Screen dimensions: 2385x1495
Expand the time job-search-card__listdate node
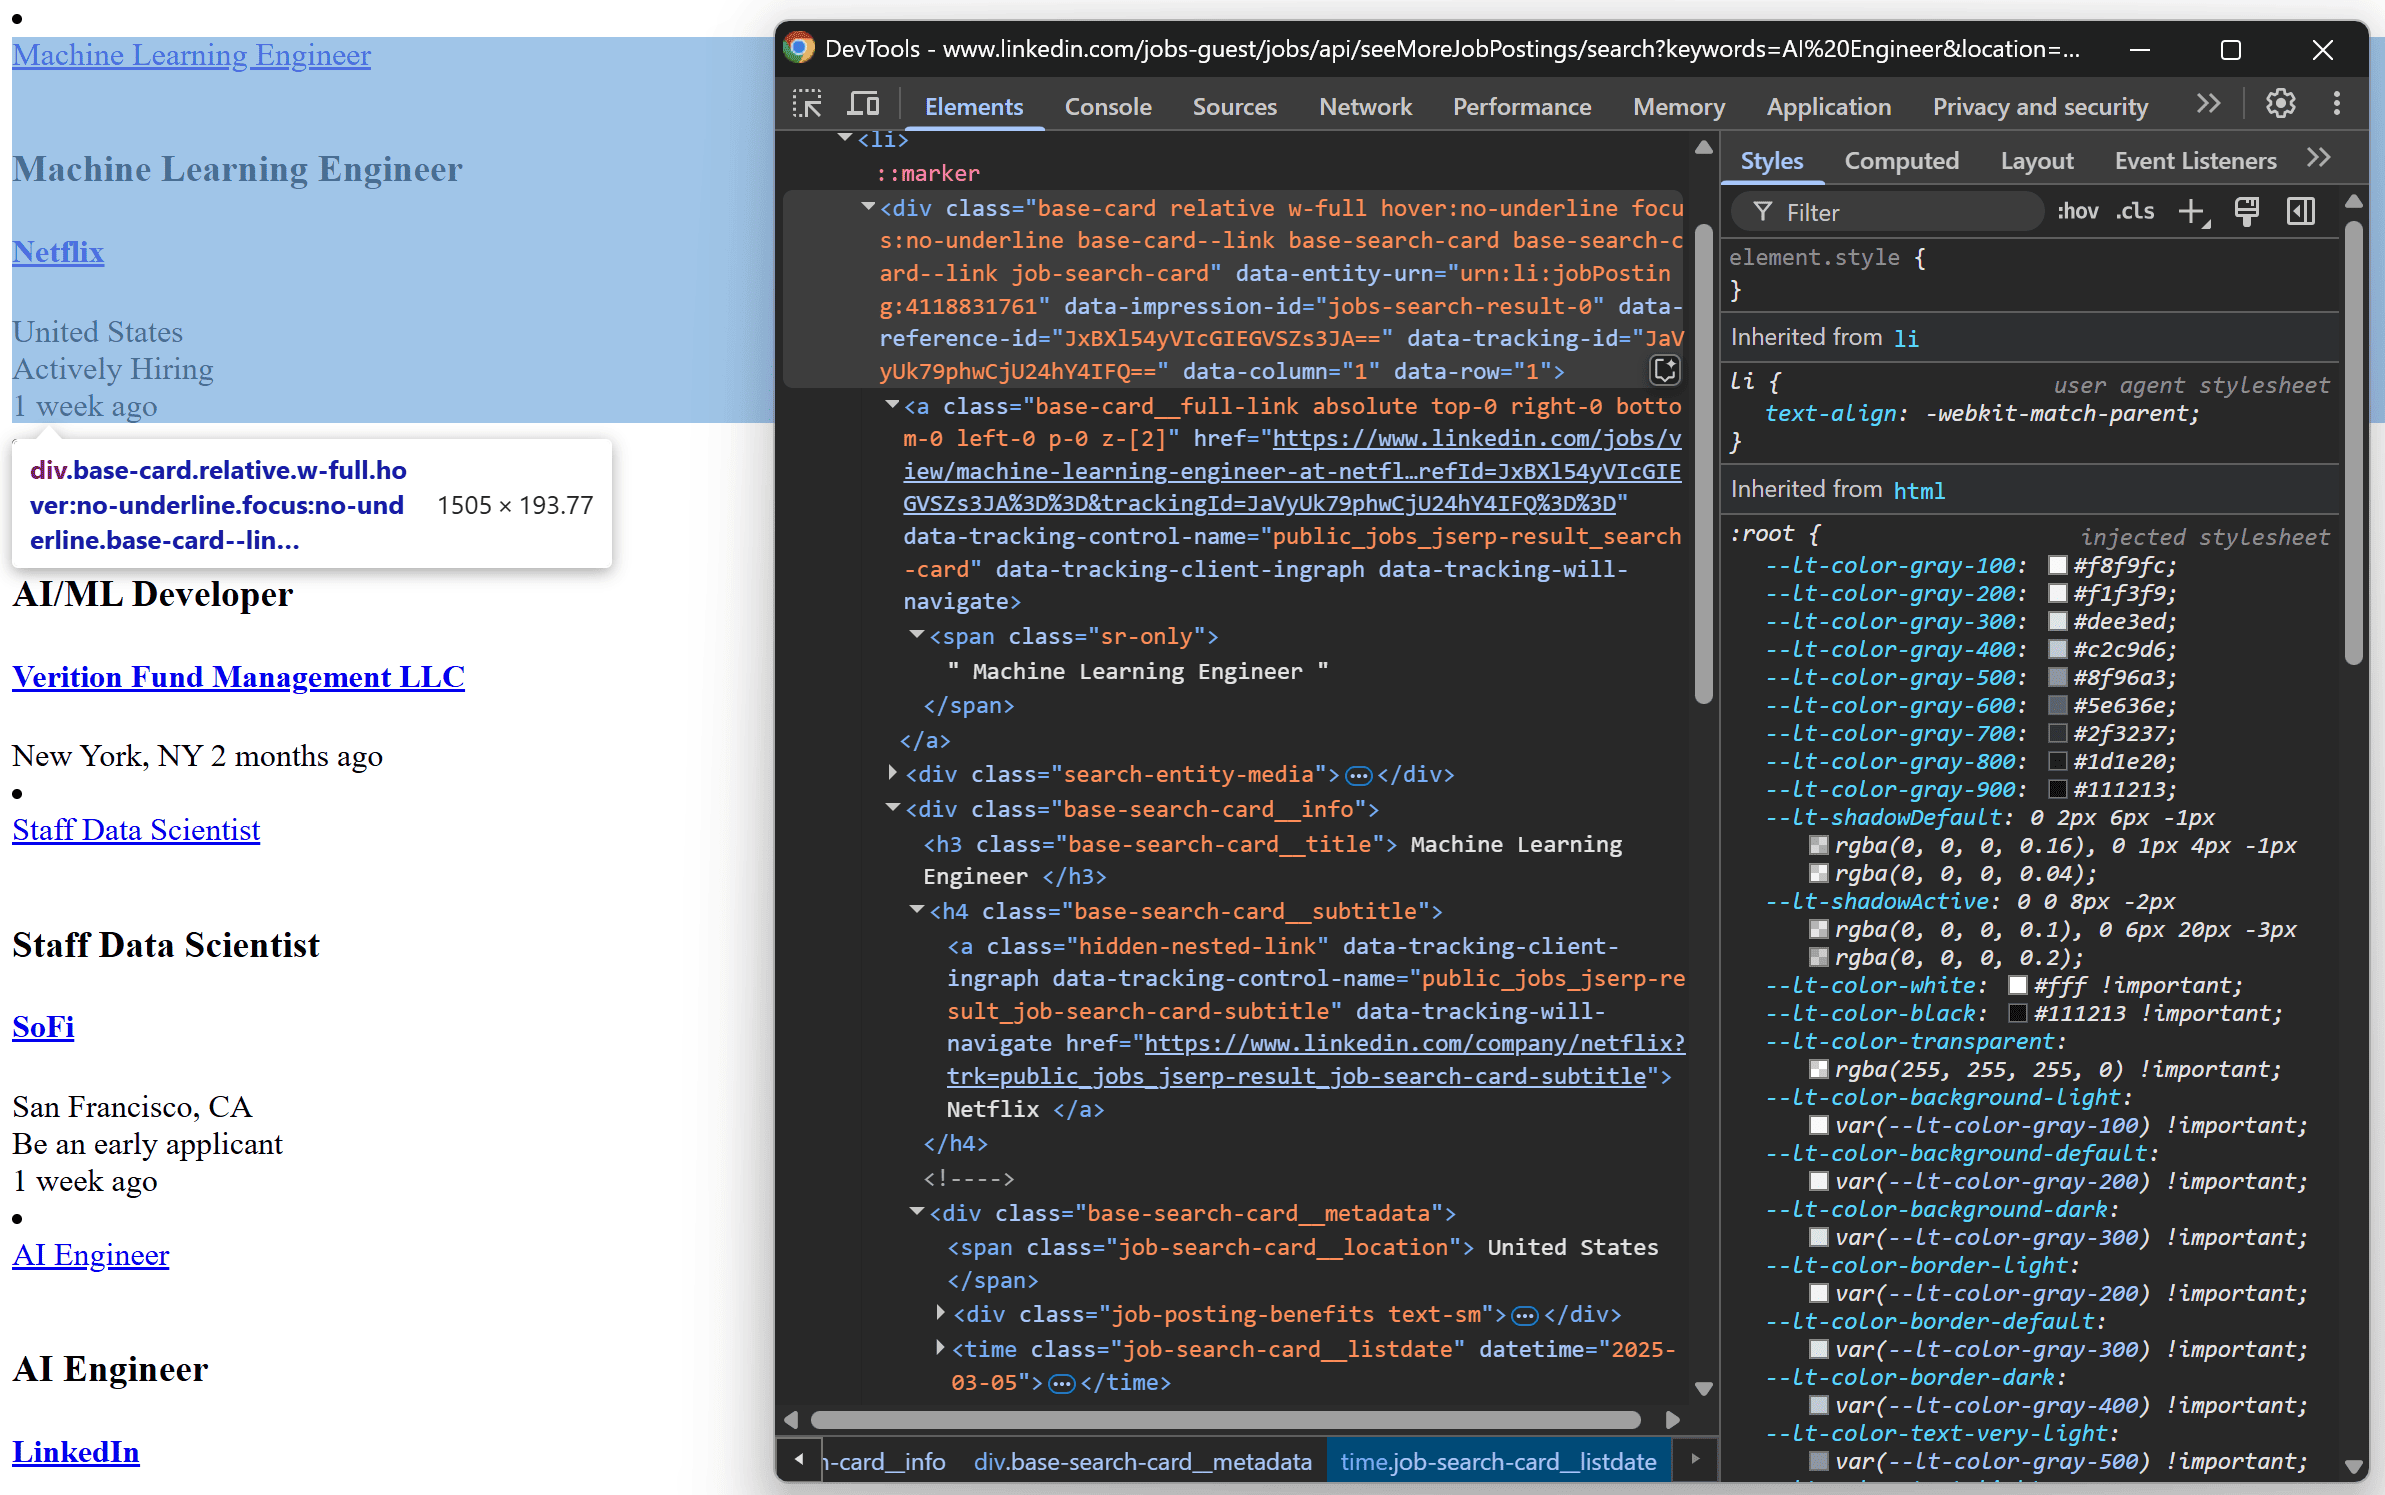point(940,1349)
